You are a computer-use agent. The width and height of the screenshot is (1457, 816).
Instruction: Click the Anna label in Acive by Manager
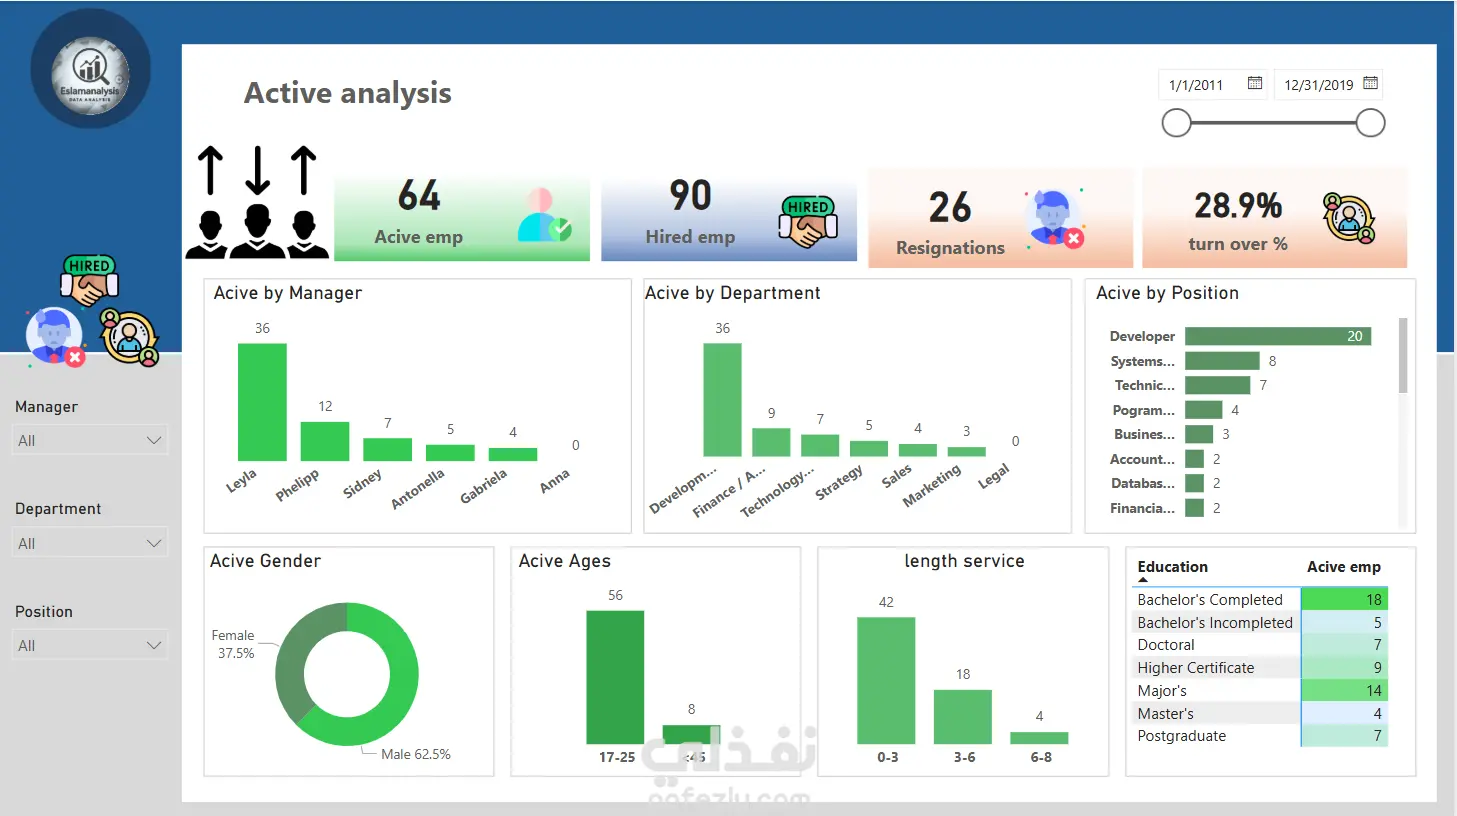[x=555, y=481]
